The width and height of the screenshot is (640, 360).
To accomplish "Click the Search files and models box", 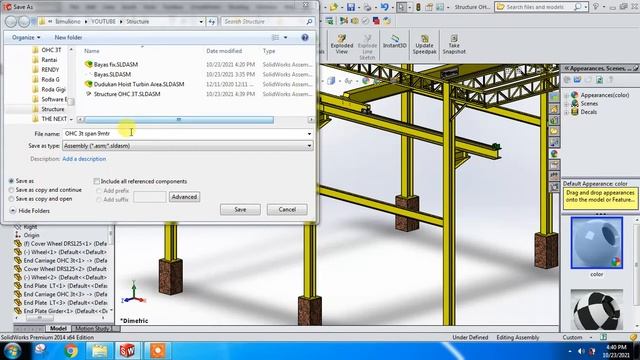I will (540, 7).
